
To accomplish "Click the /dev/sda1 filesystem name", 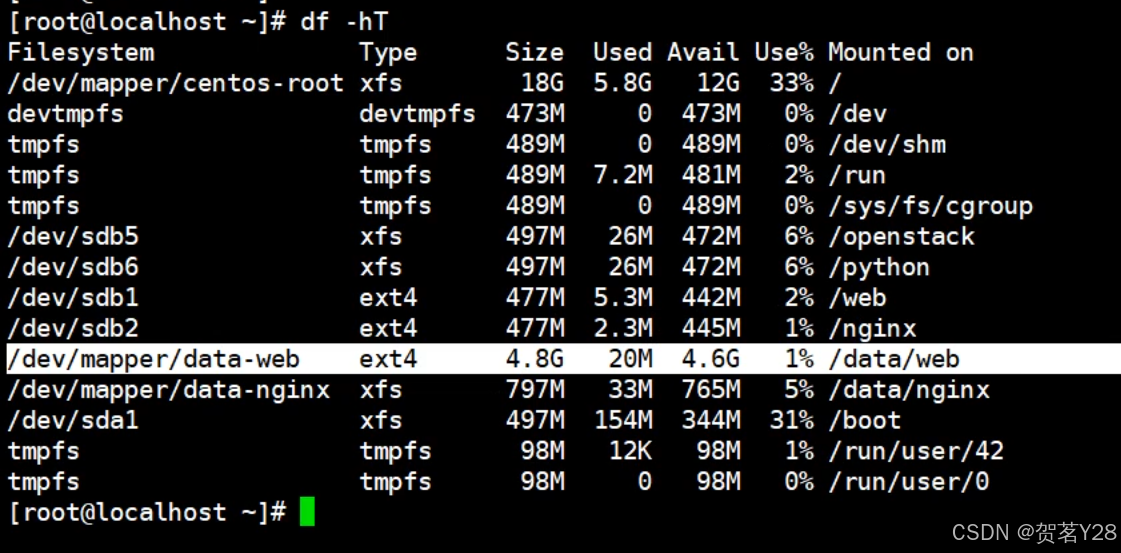I will (73, 420).
